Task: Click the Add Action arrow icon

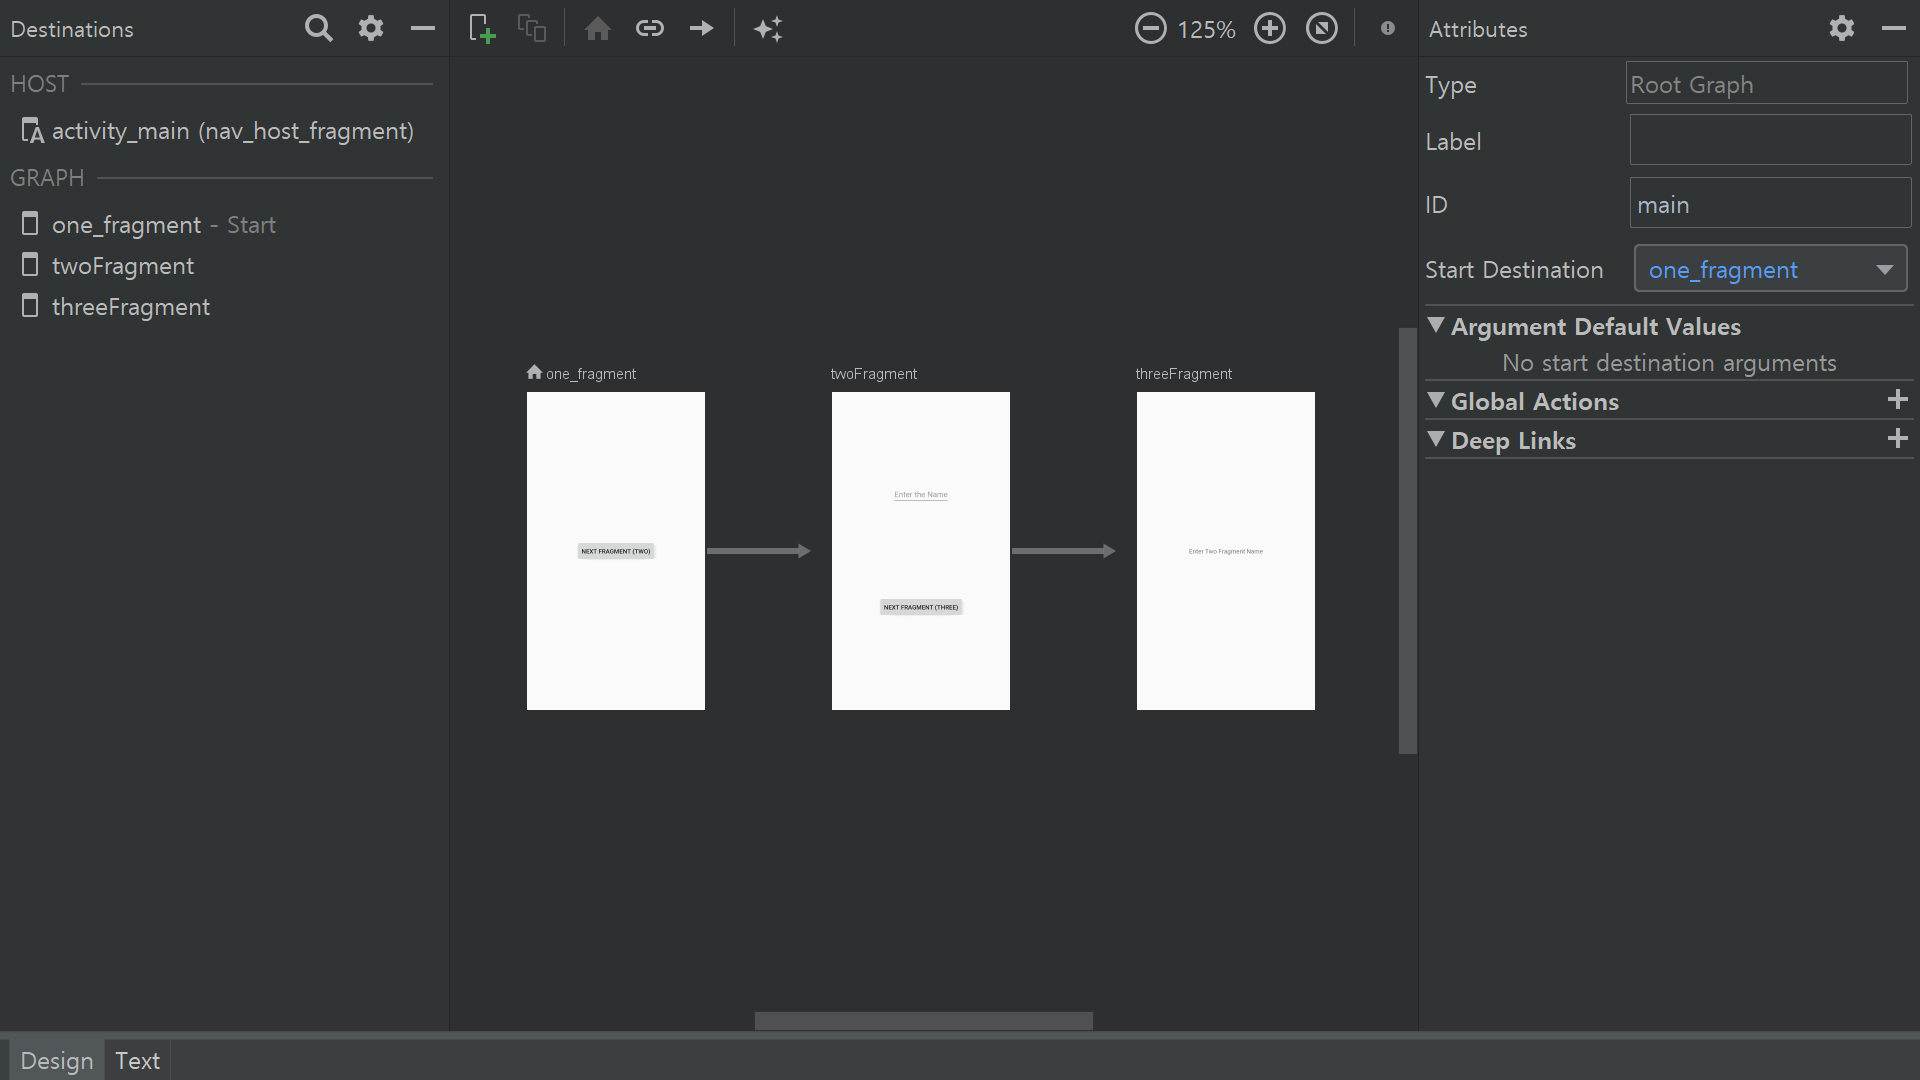Action: point(702,29)
